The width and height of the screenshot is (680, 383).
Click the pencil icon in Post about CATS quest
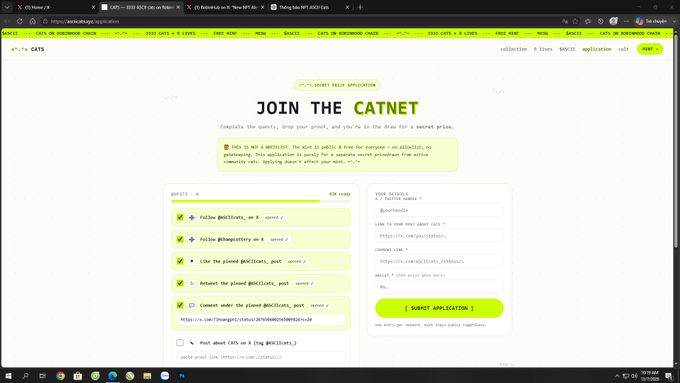192,343
